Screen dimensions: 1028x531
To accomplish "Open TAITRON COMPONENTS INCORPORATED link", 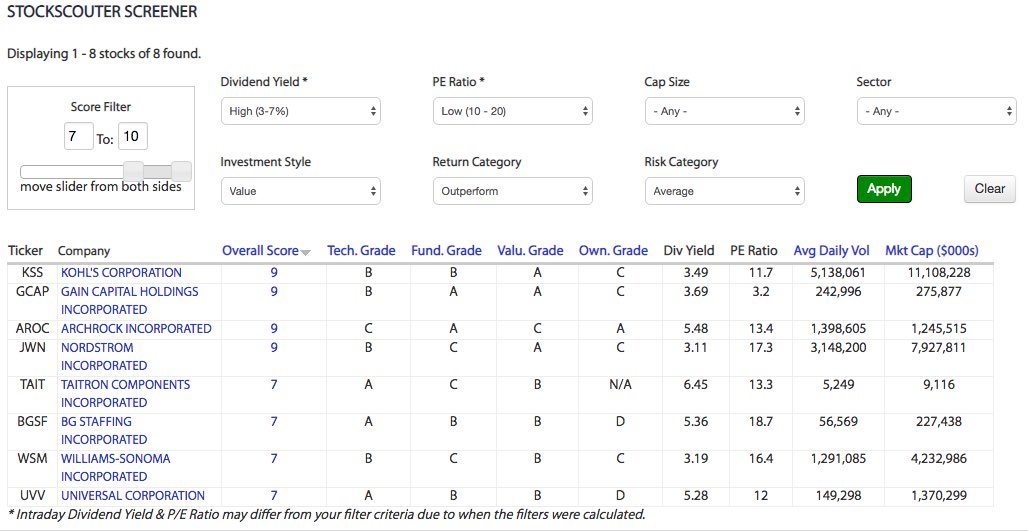I will point(125,393).
